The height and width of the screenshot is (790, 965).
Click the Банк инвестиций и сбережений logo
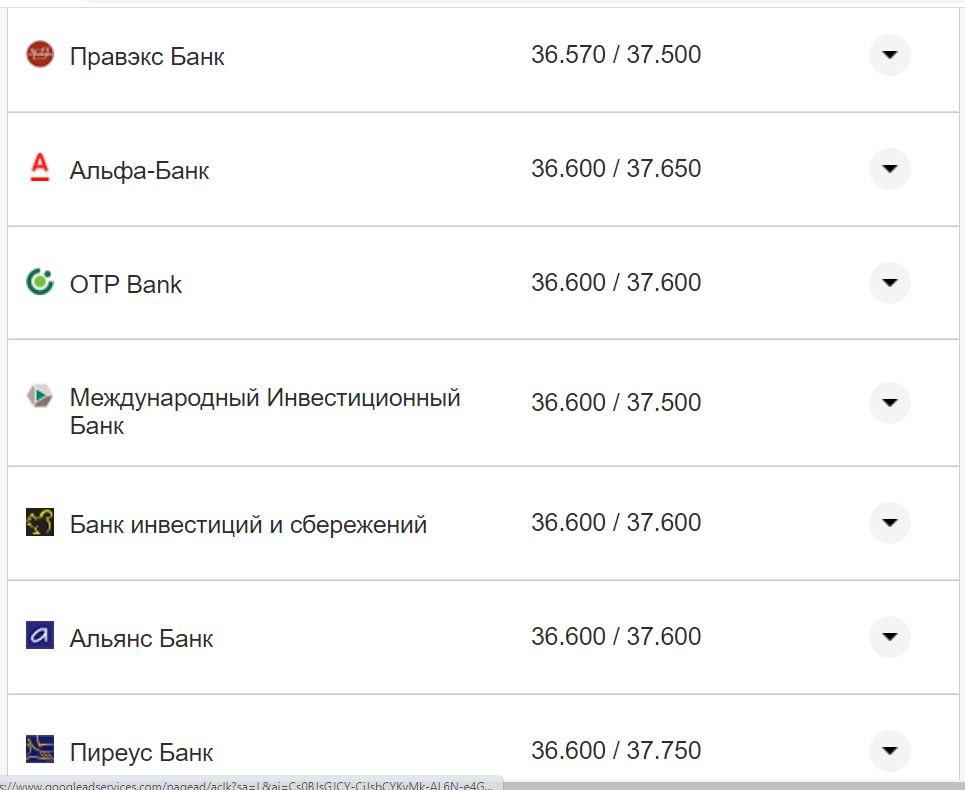(x=38, y=522)
